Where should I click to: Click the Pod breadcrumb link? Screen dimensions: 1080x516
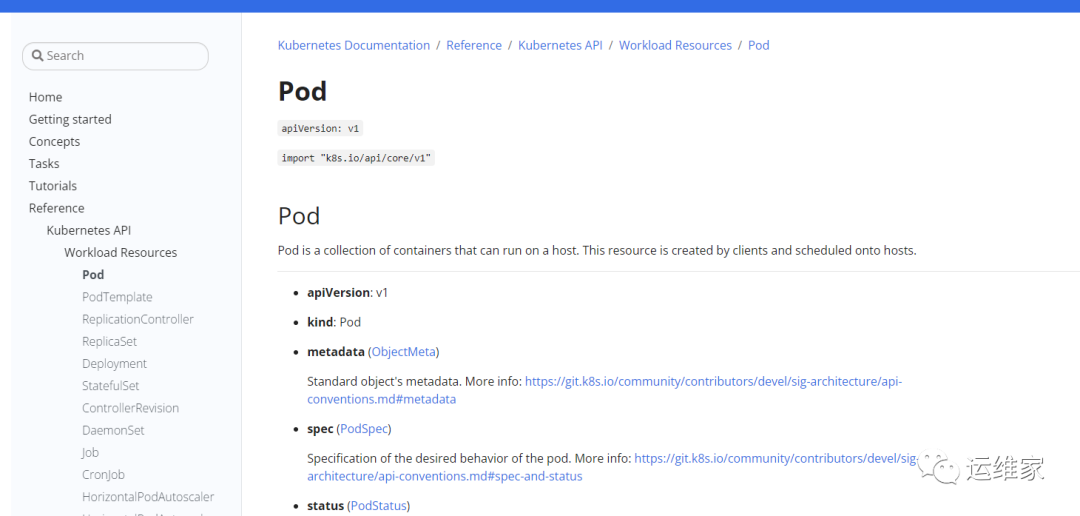point(758,45)
